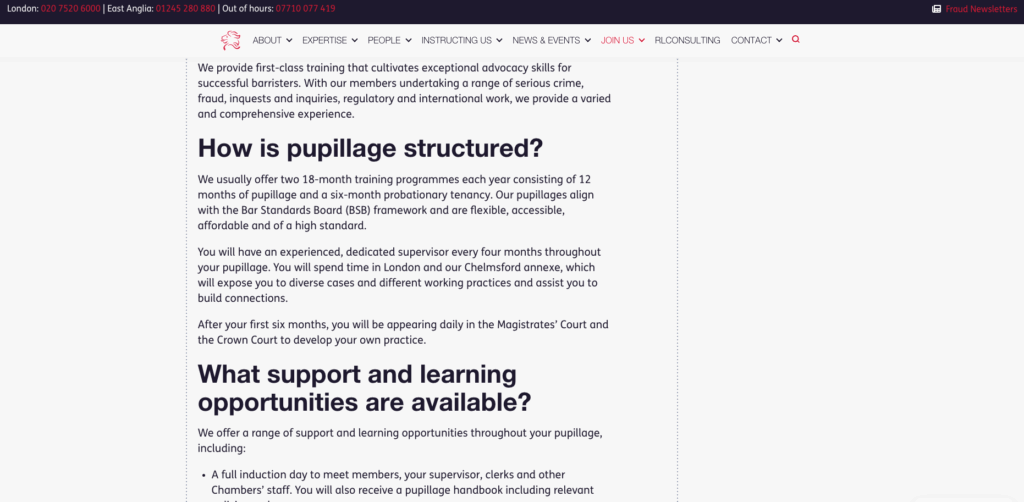
Task: Open the site search magnifier icon
Action: point(796,40)
